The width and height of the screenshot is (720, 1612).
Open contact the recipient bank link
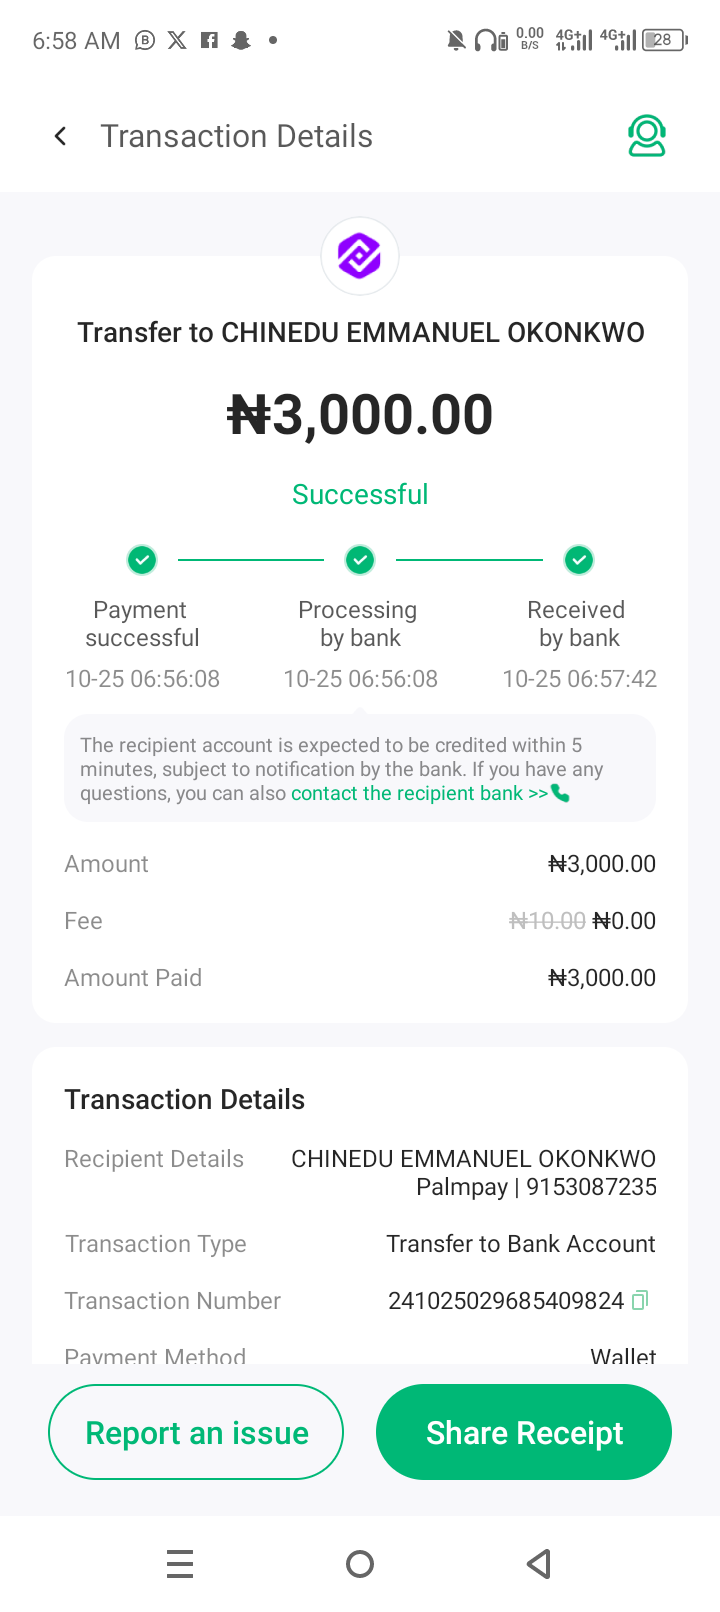419,794
